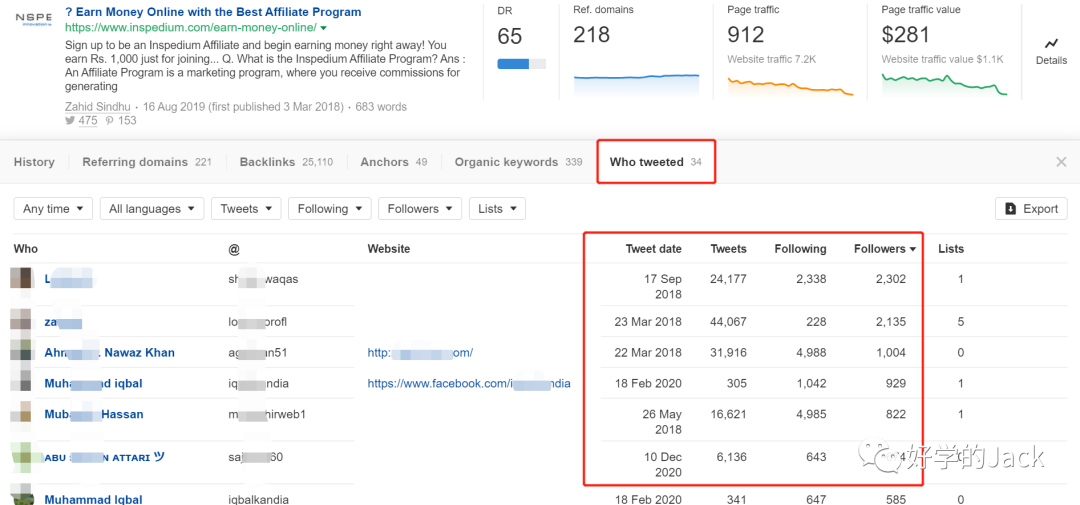Click the orange Page traffic chart
The height and width of the screenshot is (505, 1080).
tap(791, 85)
